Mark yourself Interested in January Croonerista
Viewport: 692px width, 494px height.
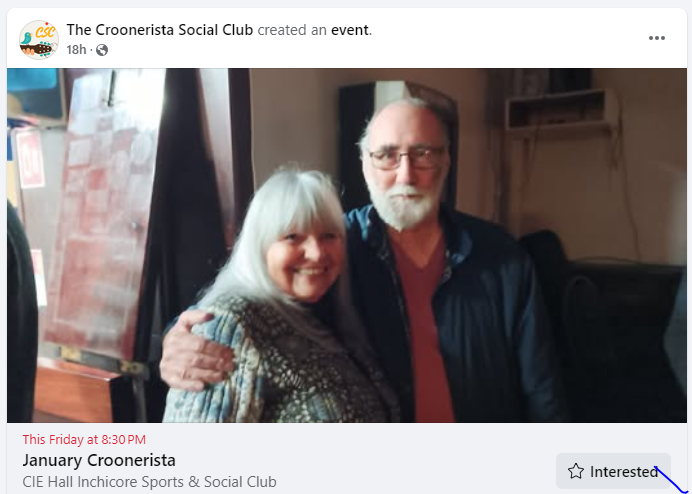click(613, 471)
